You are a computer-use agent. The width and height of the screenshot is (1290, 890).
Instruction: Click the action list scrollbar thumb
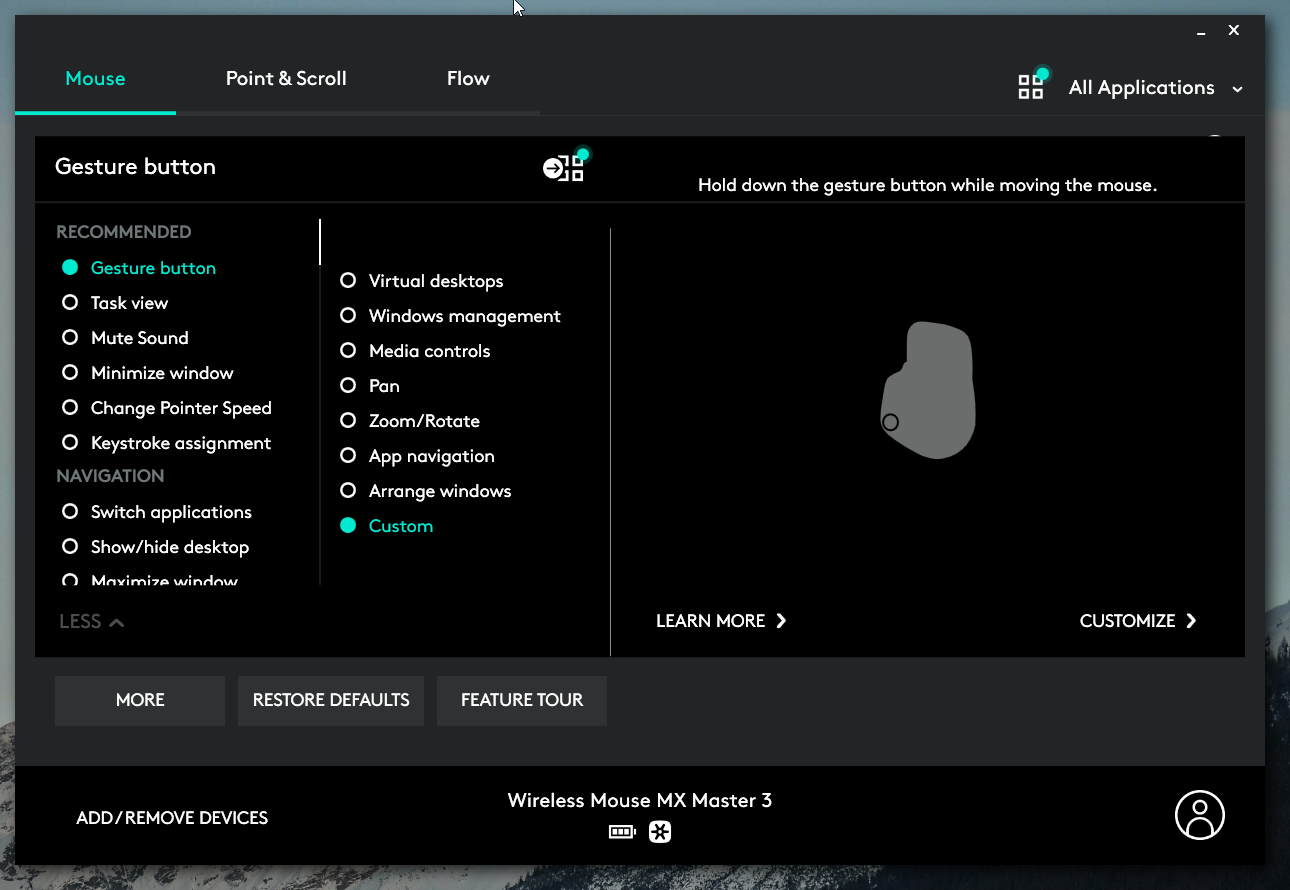(320, 242)
